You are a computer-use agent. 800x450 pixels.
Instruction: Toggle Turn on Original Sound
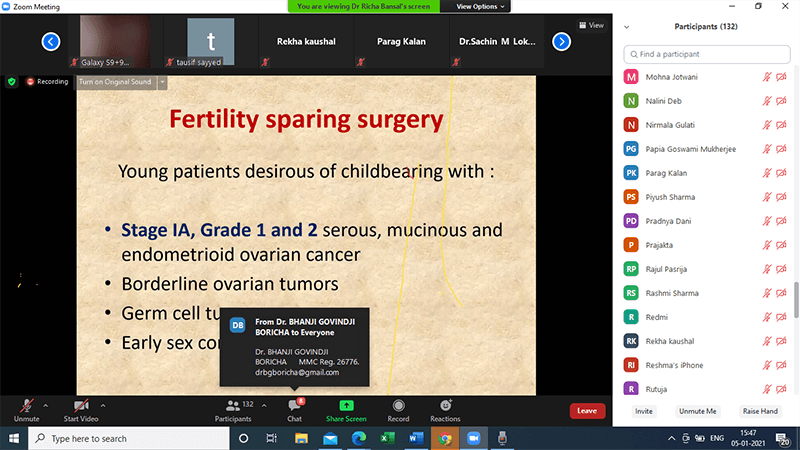114,81
